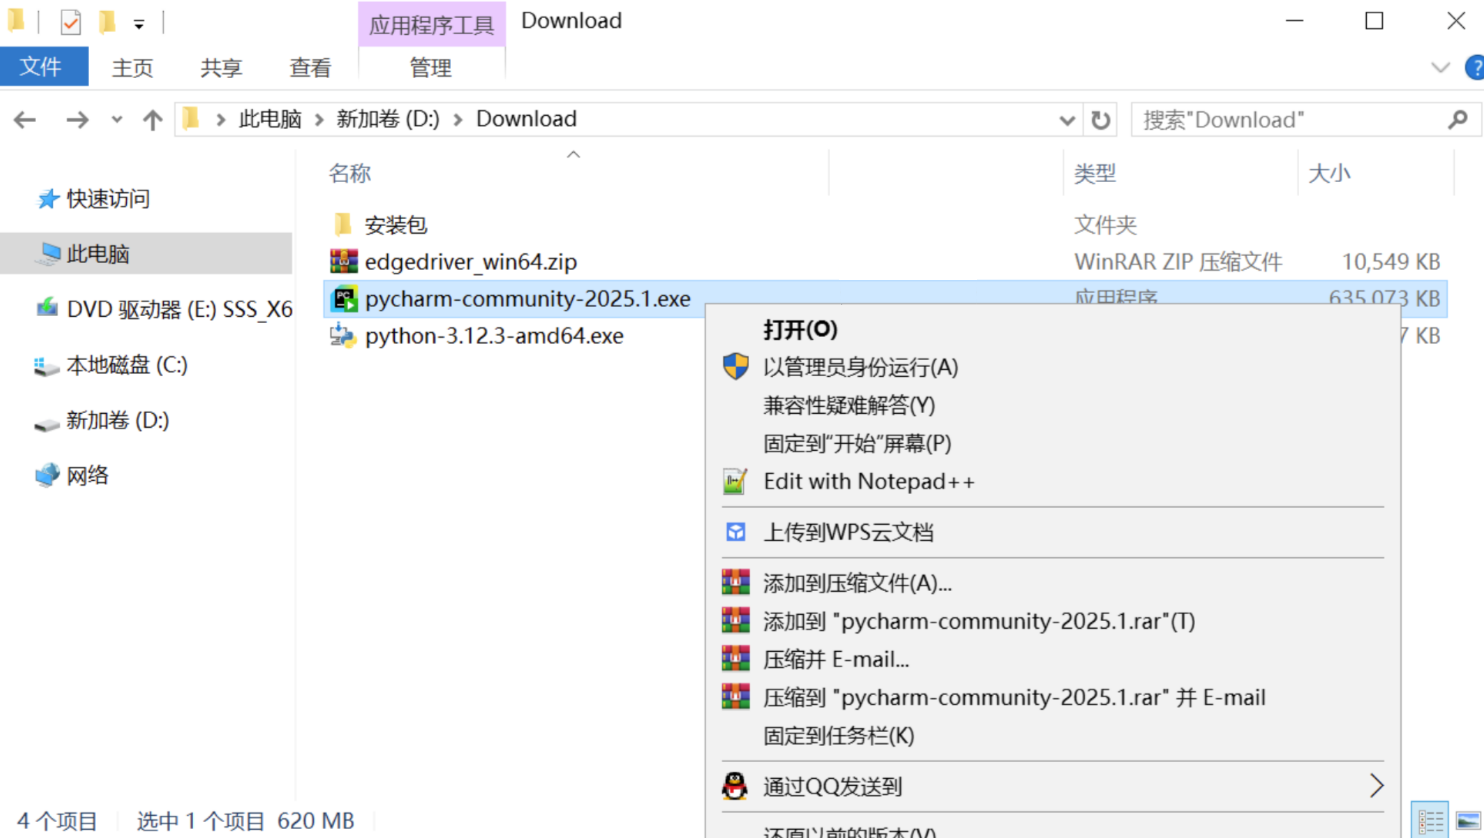1484x838 pixels.
Task: Go up one folder level
Action: 152,120
